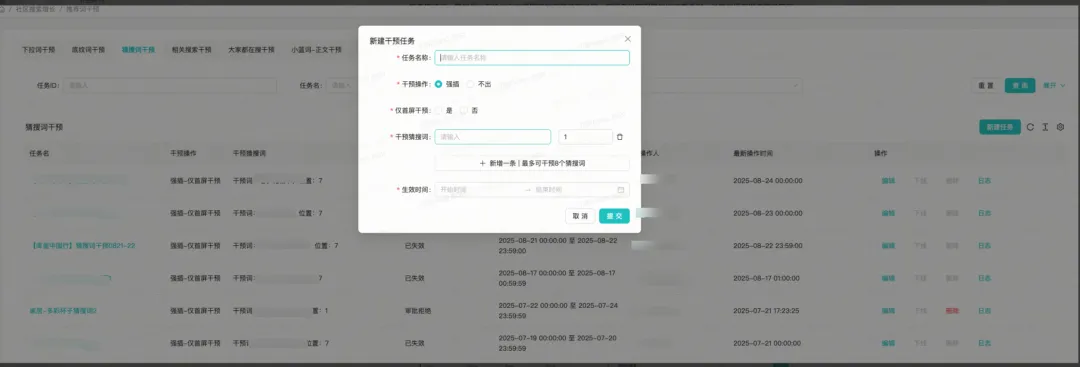Expand filters with 展开 chevron

point(1054,85)
